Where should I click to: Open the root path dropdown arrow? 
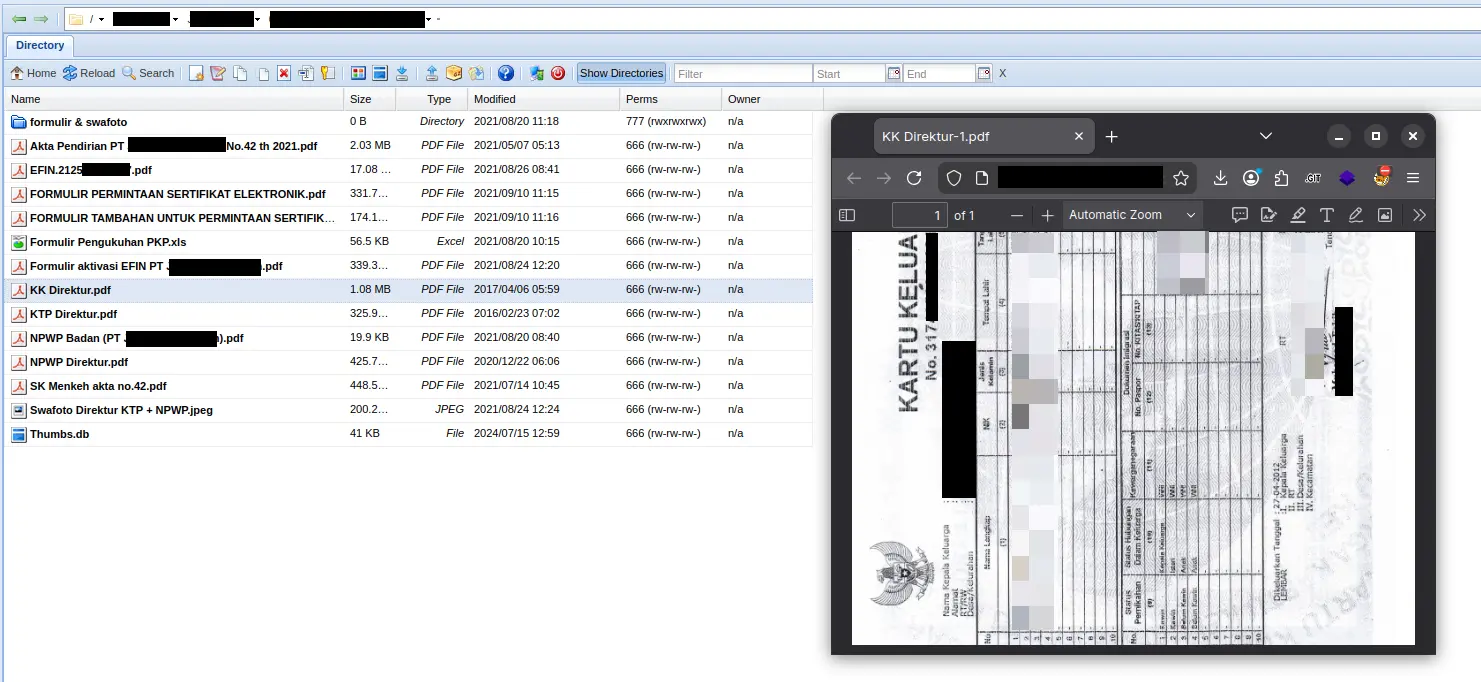coord(102,20)
